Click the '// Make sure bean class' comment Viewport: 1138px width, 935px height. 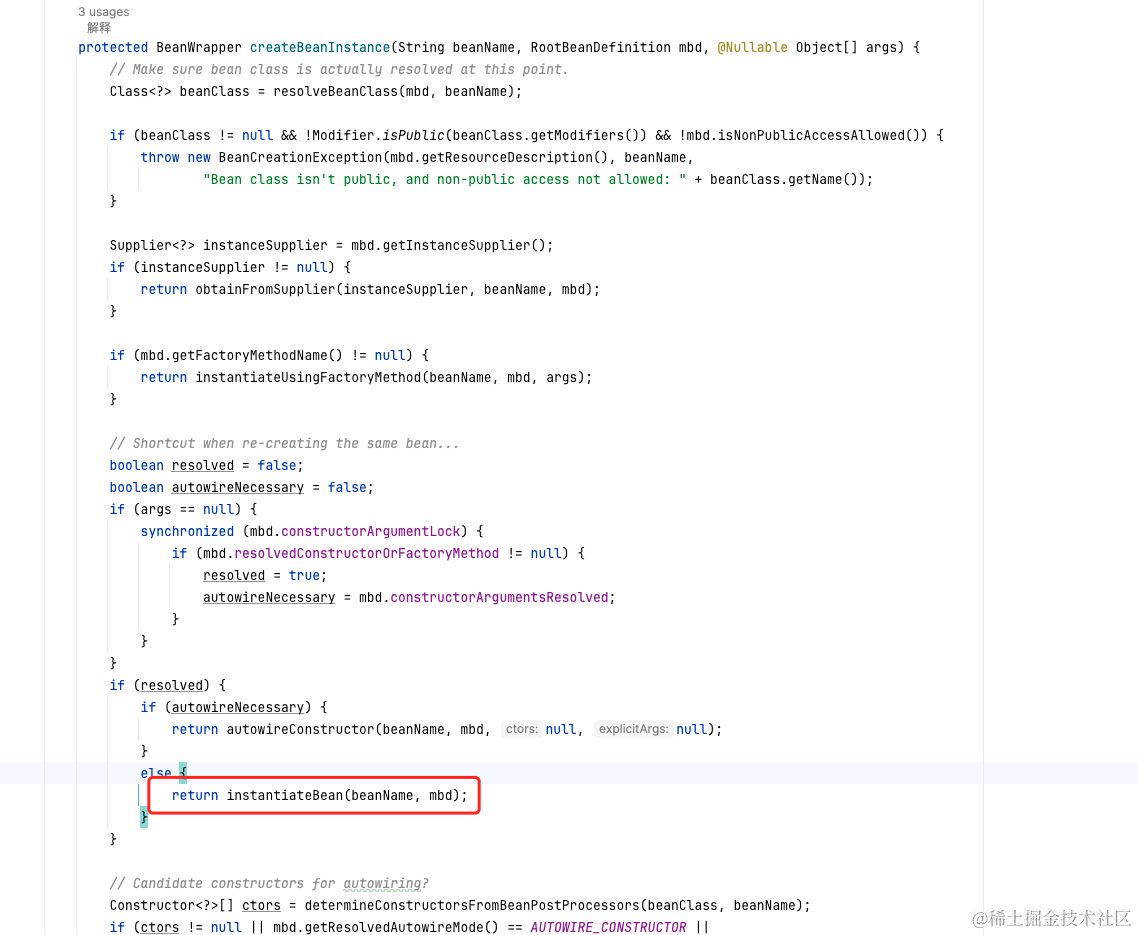click(x=339, y=70)
